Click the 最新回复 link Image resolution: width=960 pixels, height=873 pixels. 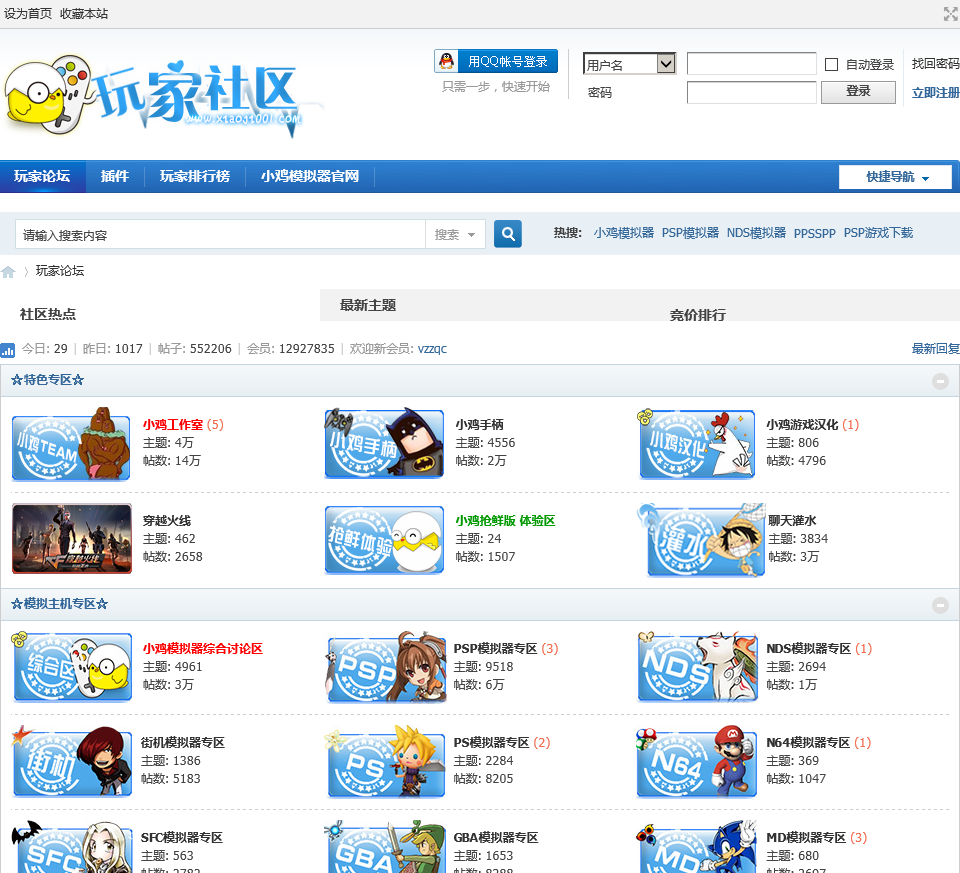click(x=936, y=349)
